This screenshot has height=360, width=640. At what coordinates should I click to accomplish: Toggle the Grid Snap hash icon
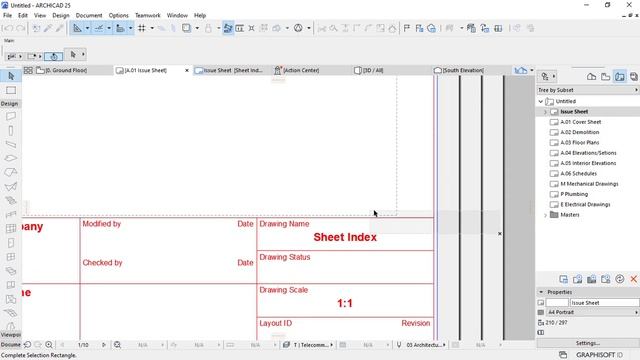142,28
